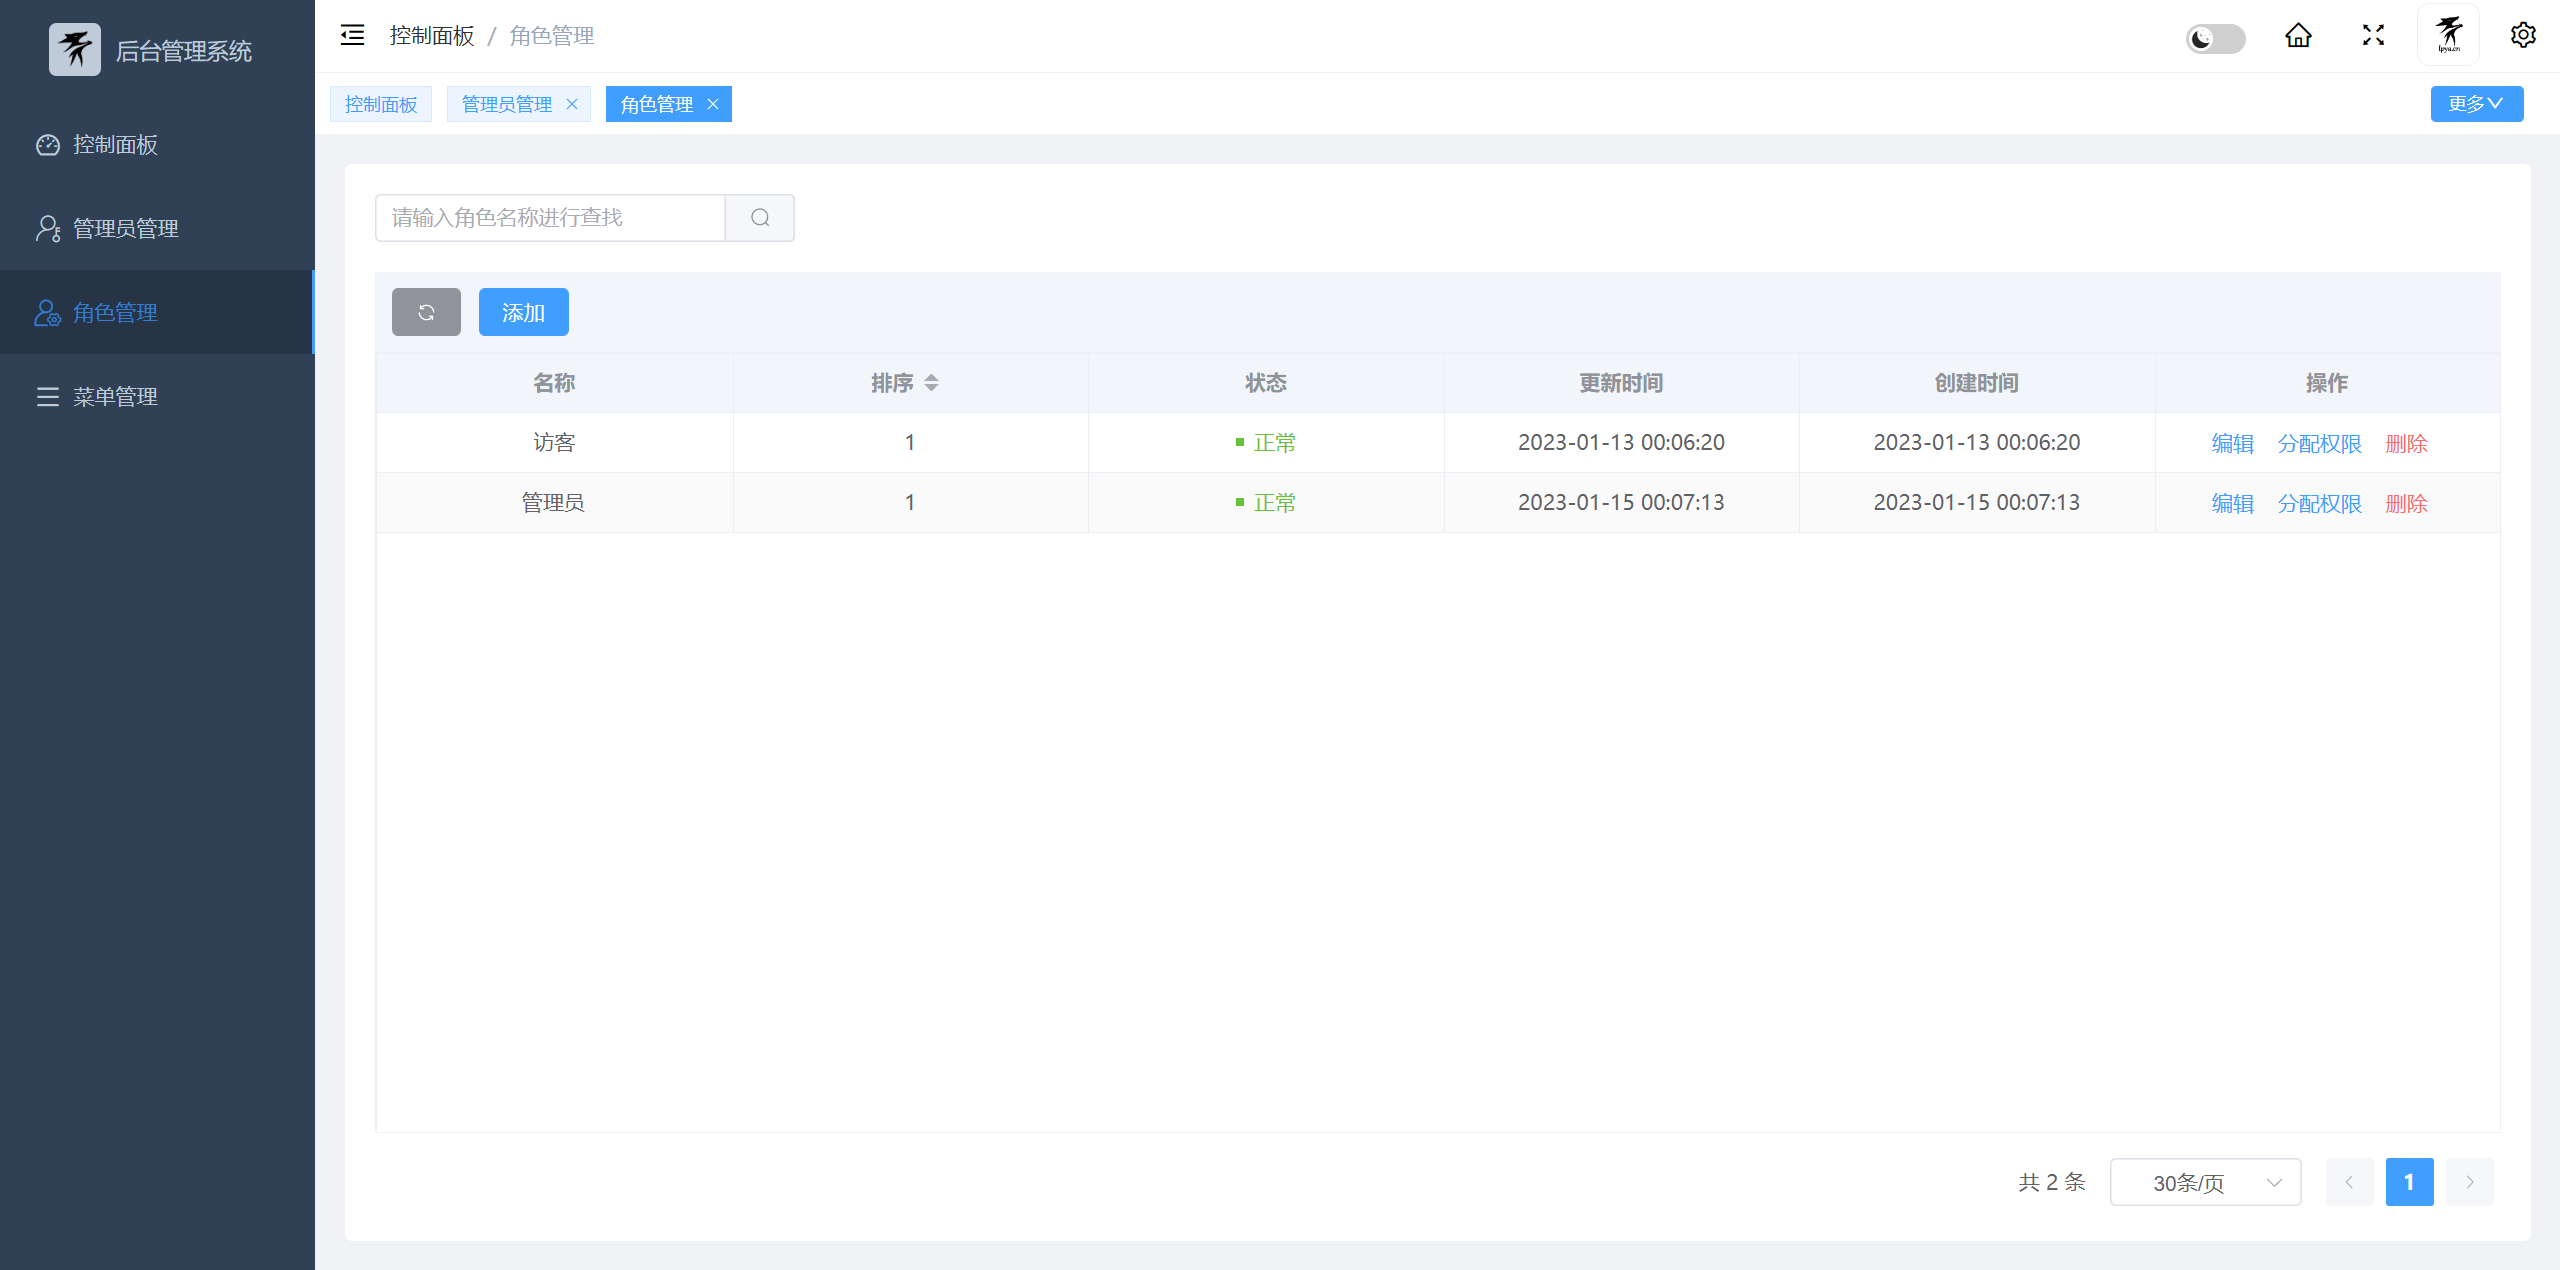Click the 名称 column header

pos(554,383)
